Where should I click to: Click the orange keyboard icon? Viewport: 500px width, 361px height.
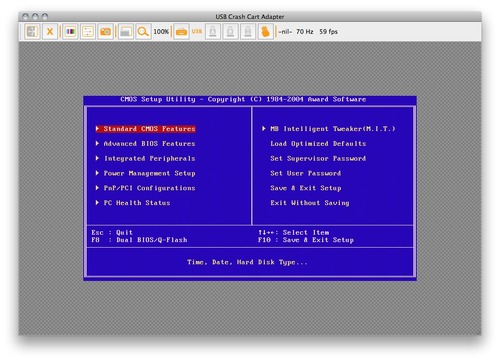[x=181, y=32]
